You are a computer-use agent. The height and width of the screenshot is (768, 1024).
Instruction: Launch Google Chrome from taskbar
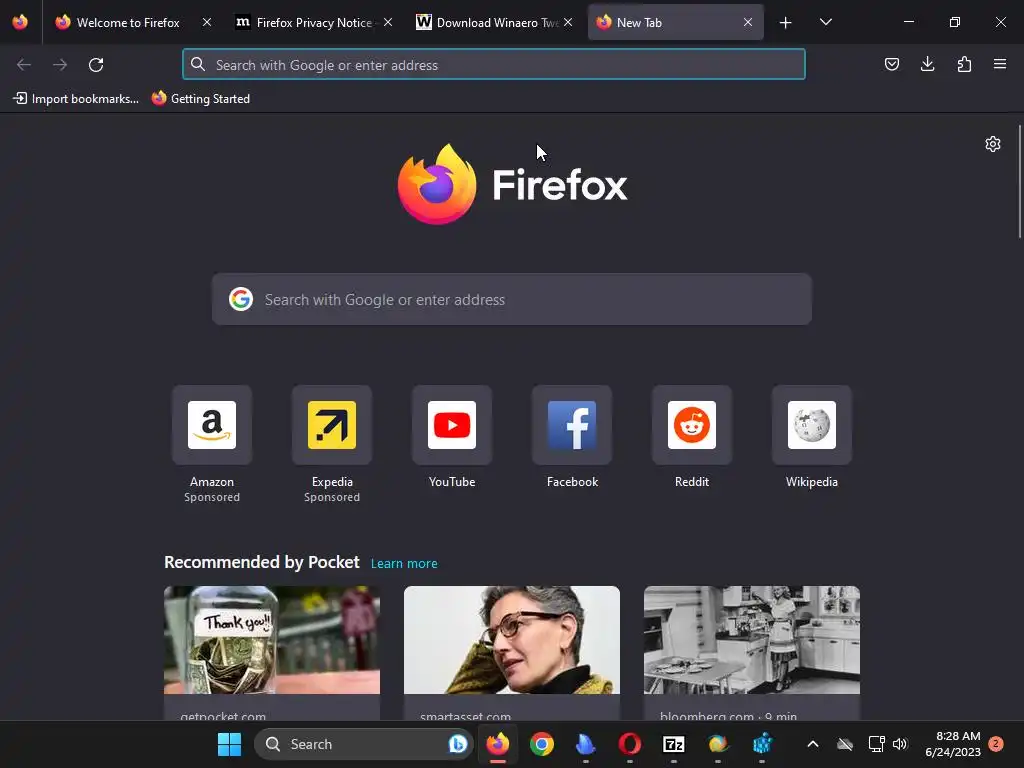coord(541,744)
